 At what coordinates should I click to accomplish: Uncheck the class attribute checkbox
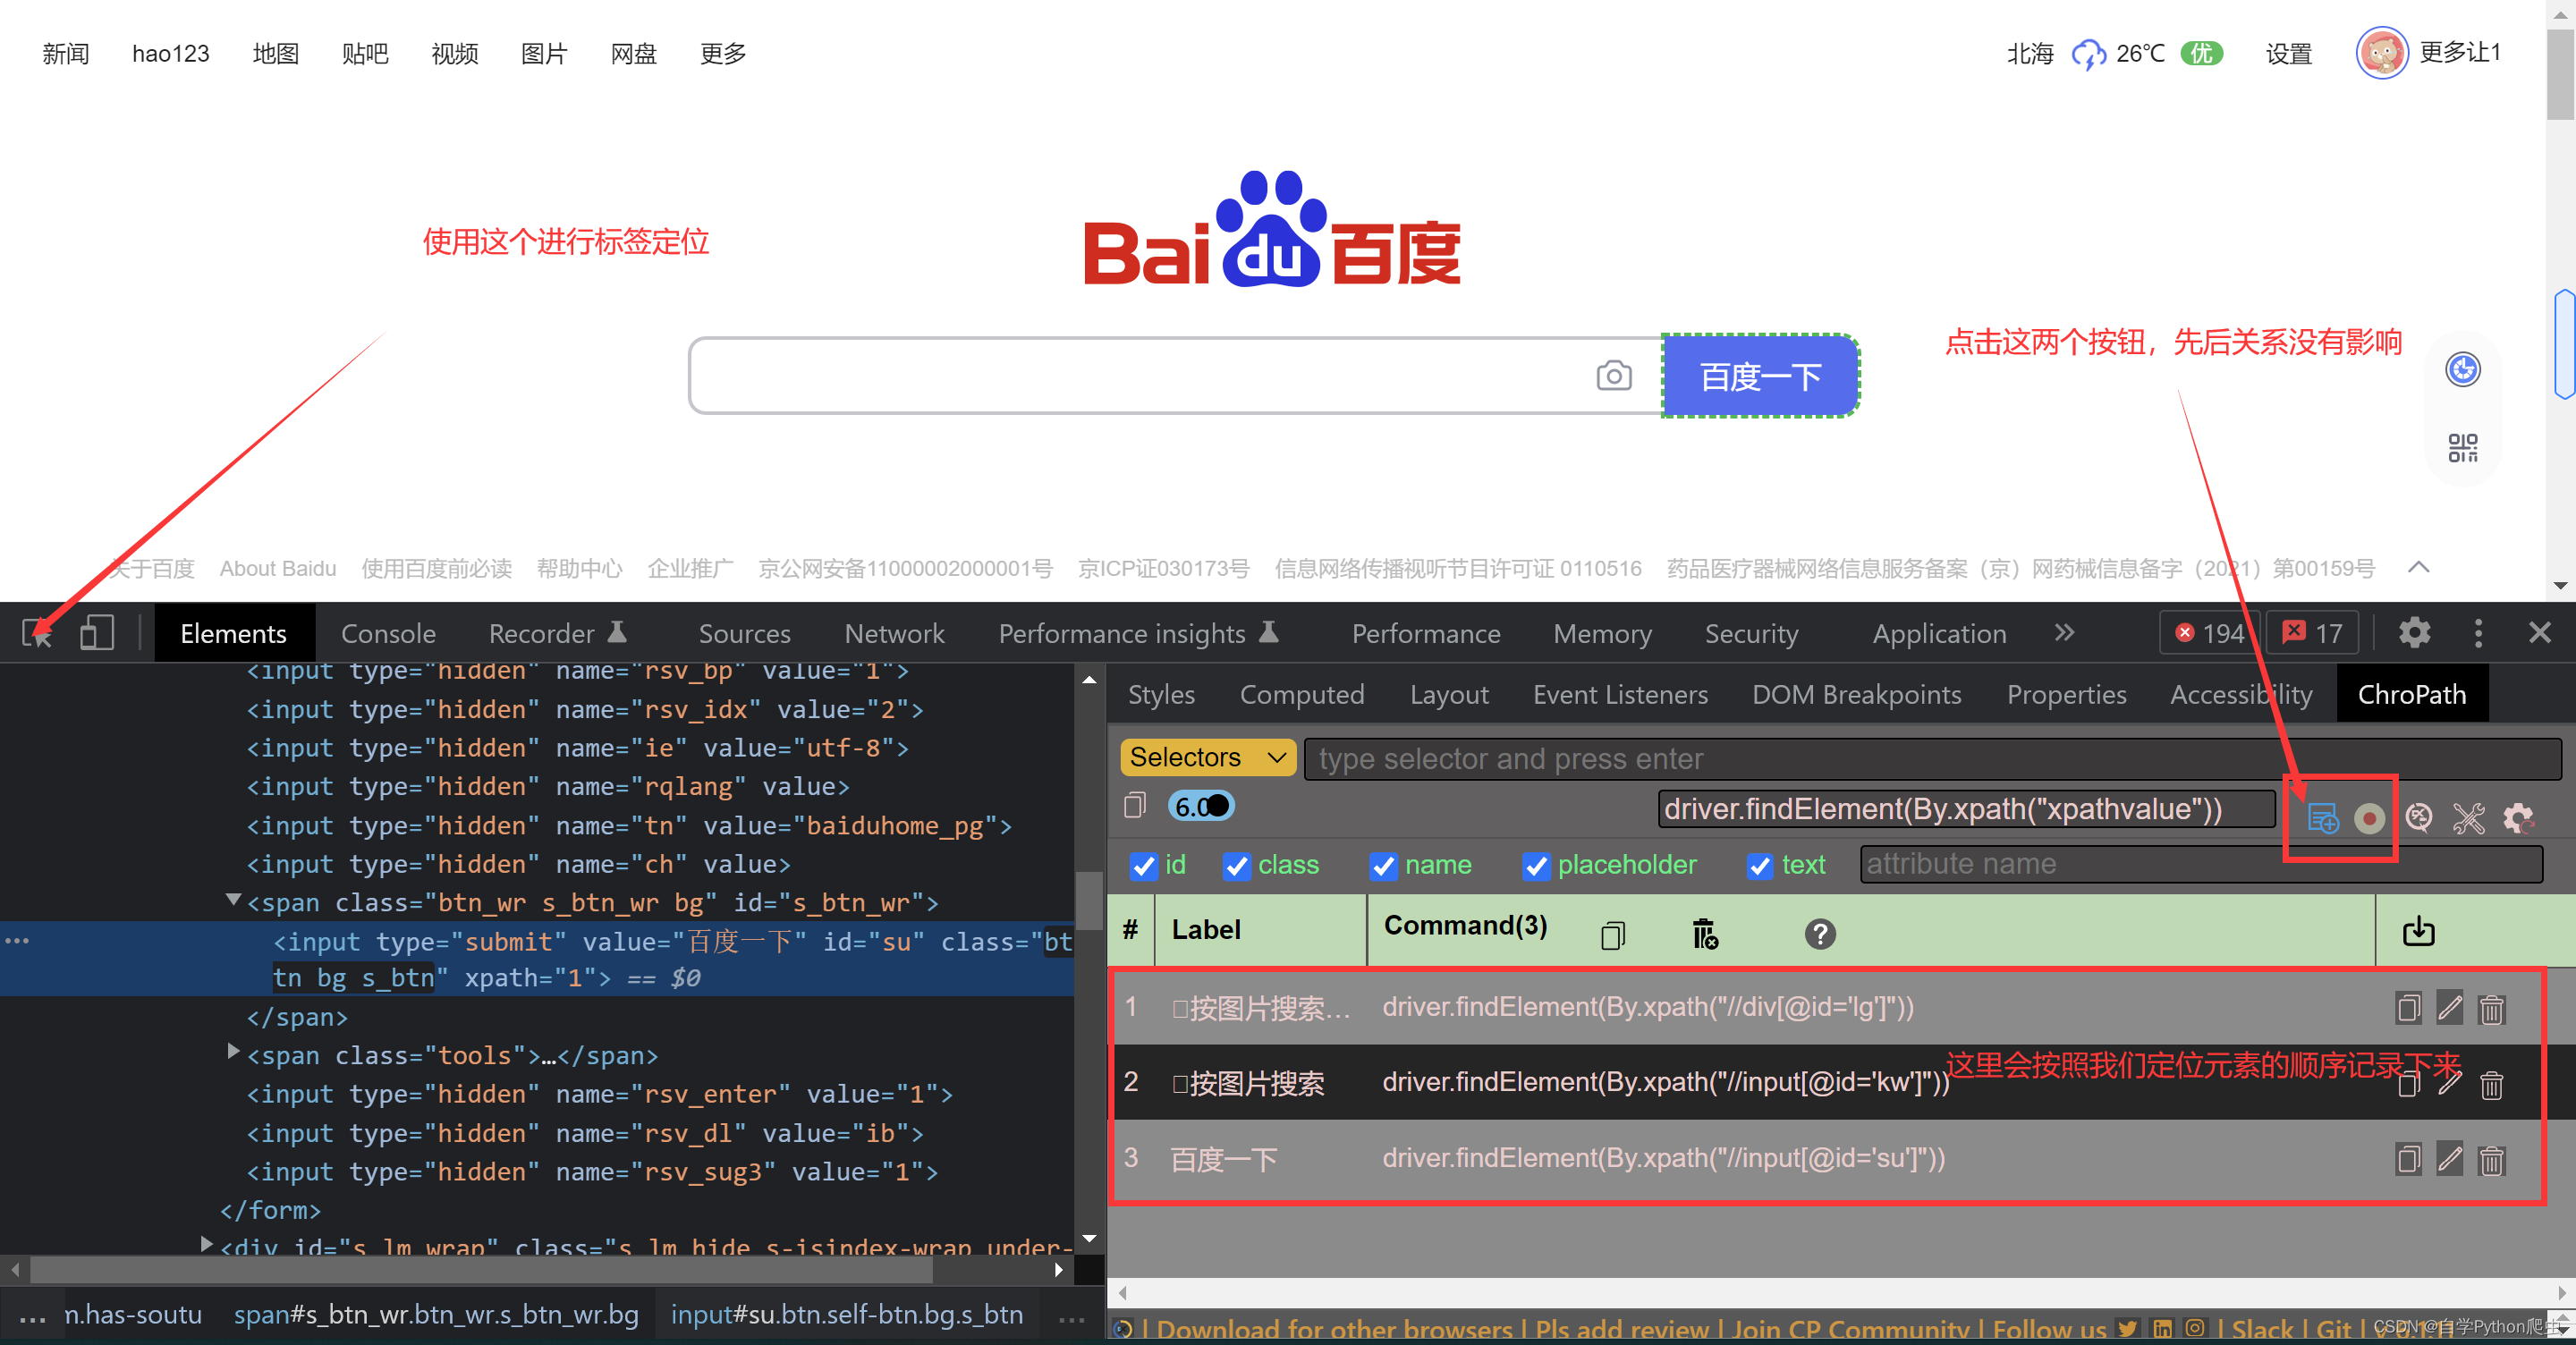pos(1236,866)
